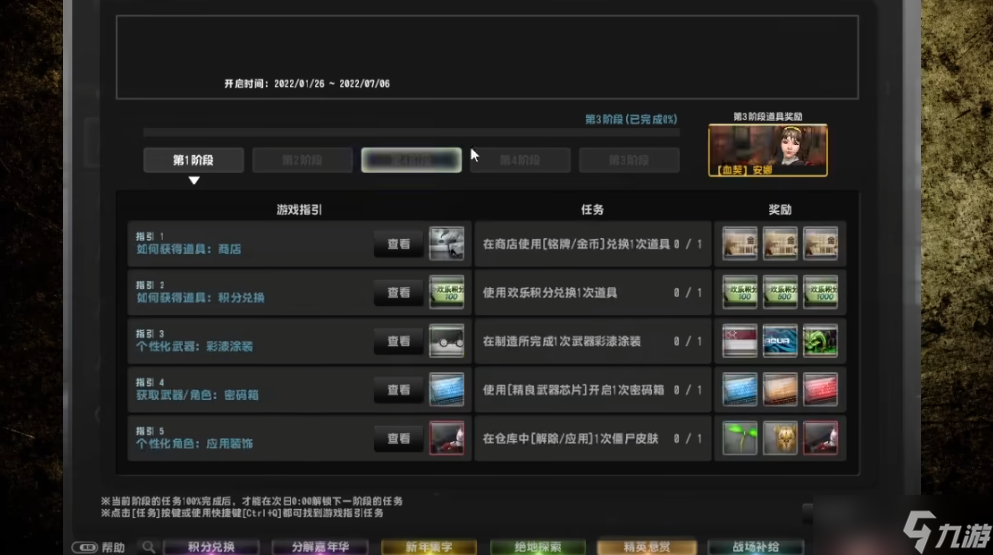Click task text 在仓库中[解除/应用]1次僵尸皮肤

click(x=571, y=438)
